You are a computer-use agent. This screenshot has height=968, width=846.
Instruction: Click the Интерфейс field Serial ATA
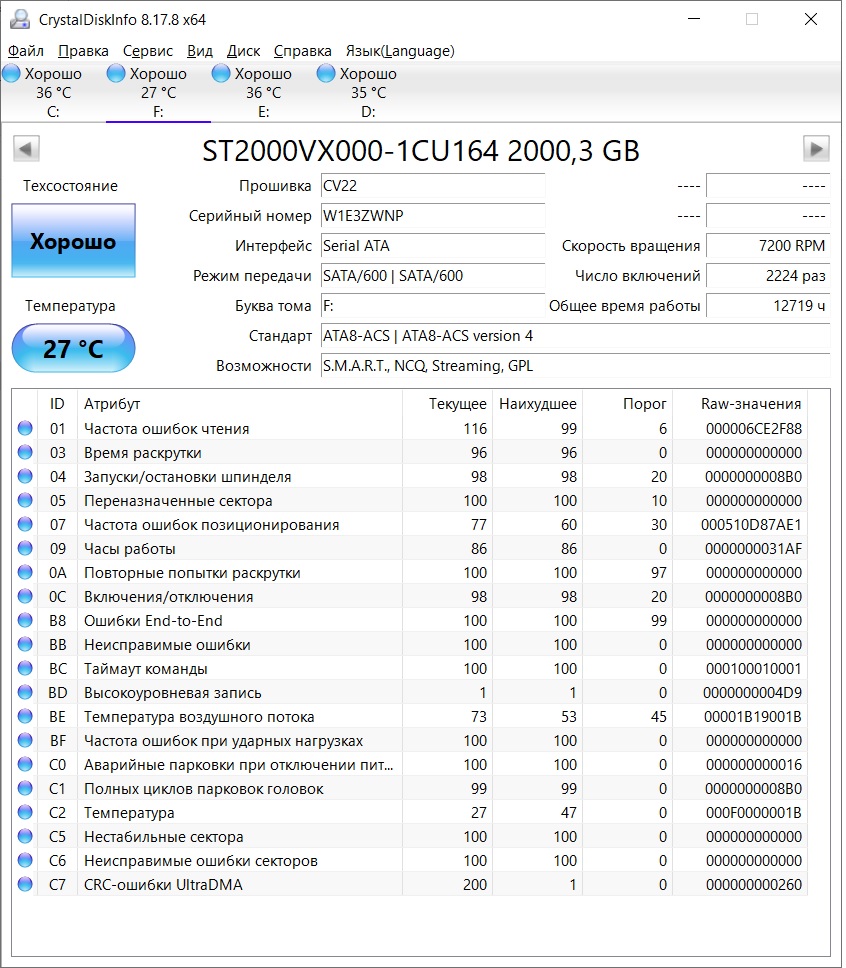click(433, 246)
